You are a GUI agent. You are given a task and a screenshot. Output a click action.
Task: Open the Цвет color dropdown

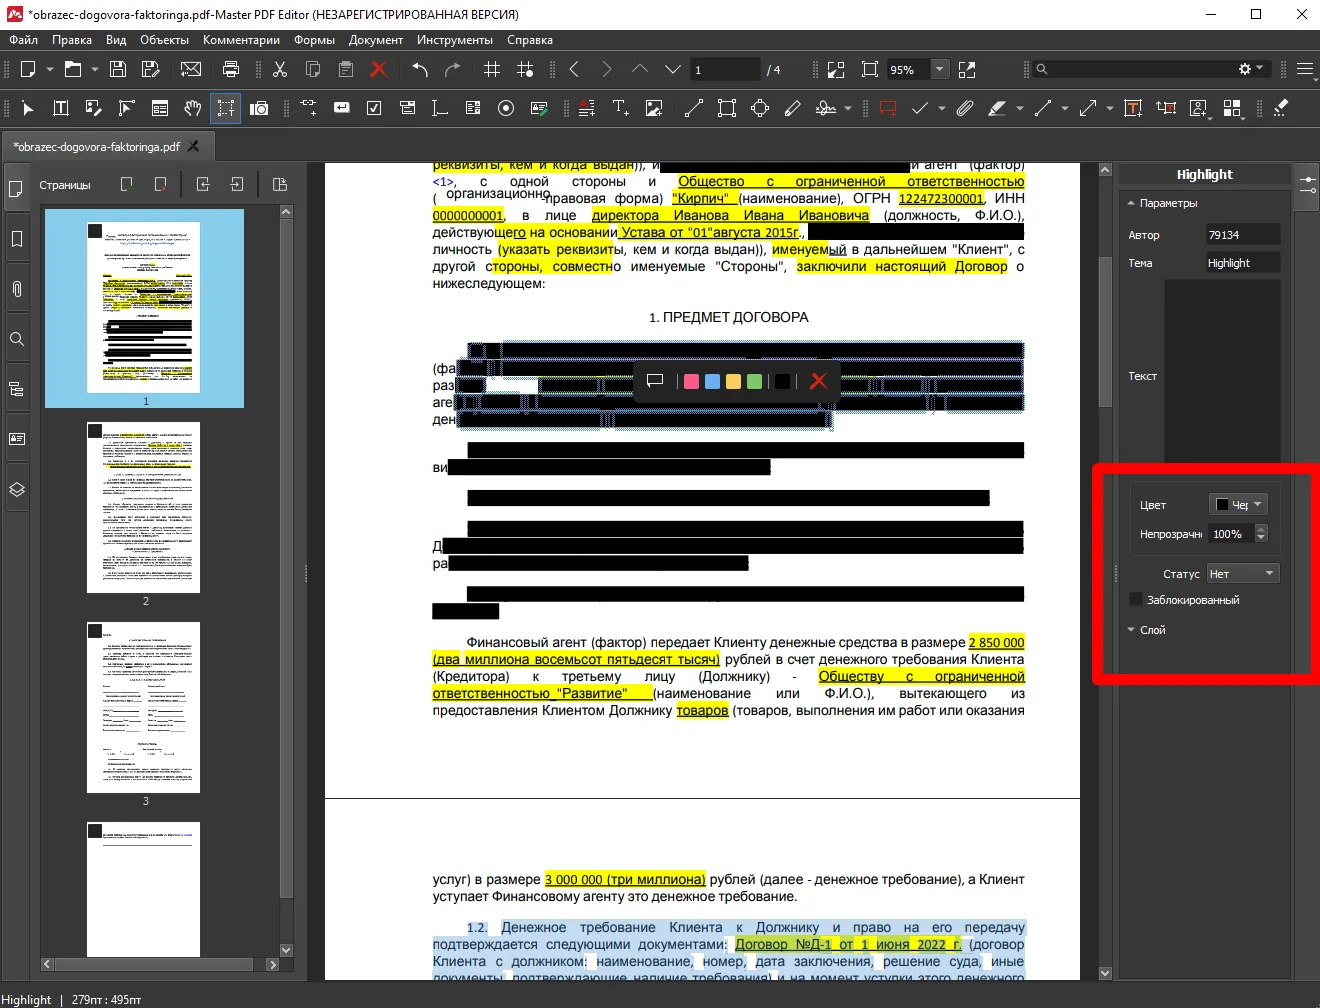point(1238,504)
